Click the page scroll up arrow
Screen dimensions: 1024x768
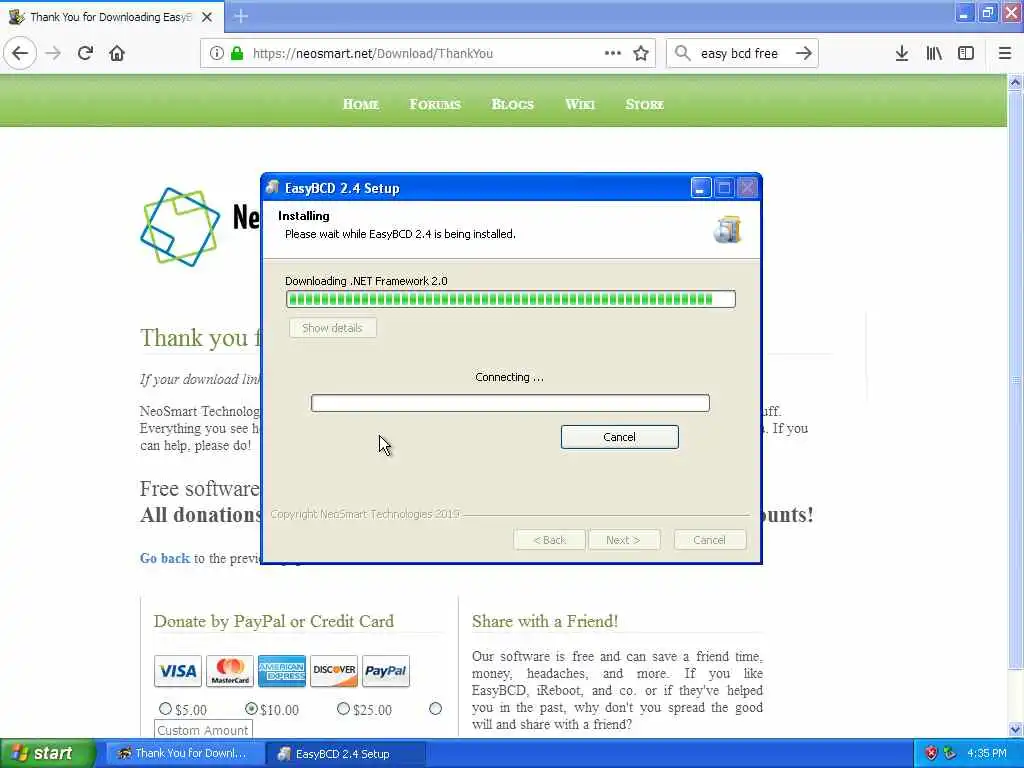point(1015,82)
